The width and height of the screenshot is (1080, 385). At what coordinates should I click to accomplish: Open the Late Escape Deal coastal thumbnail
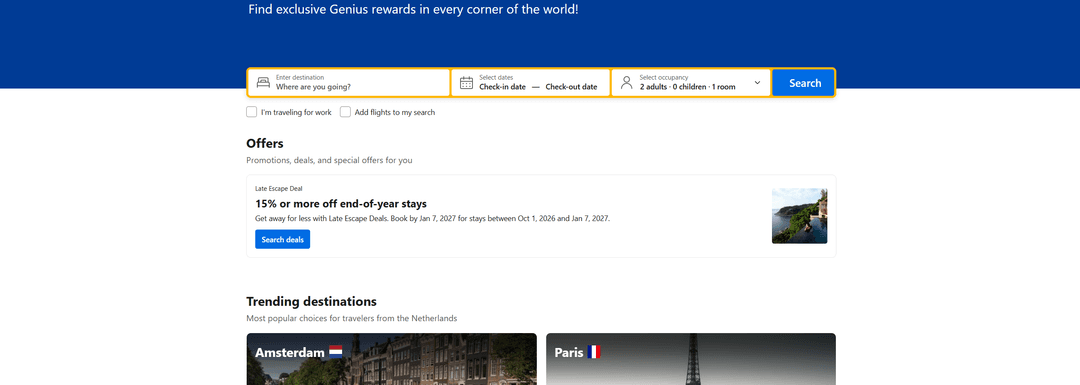tap(799, 216)
